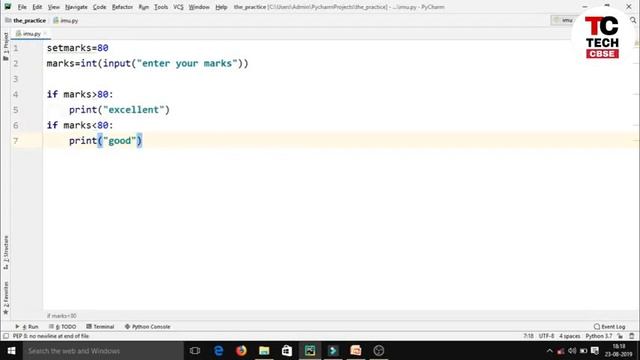Open the Terminal tool window

pyautogui.click(x=100, y=327)
